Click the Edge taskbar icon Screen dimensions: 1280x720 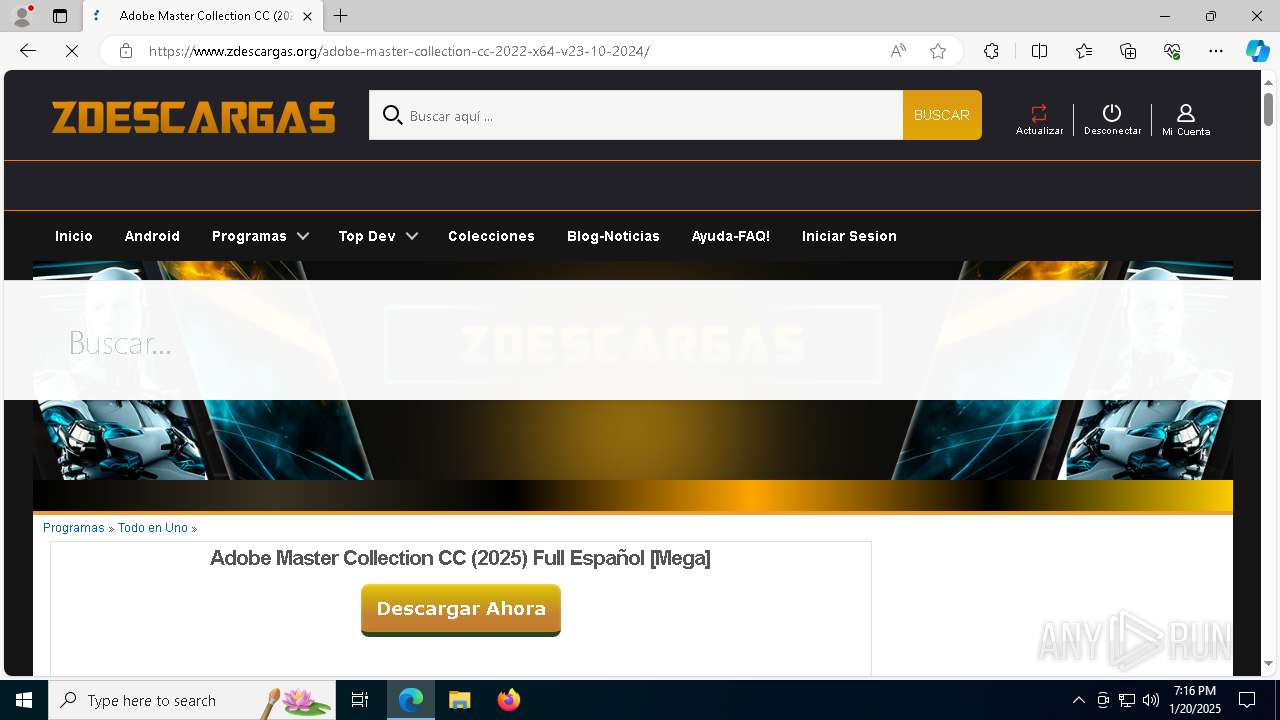point(411,700)
